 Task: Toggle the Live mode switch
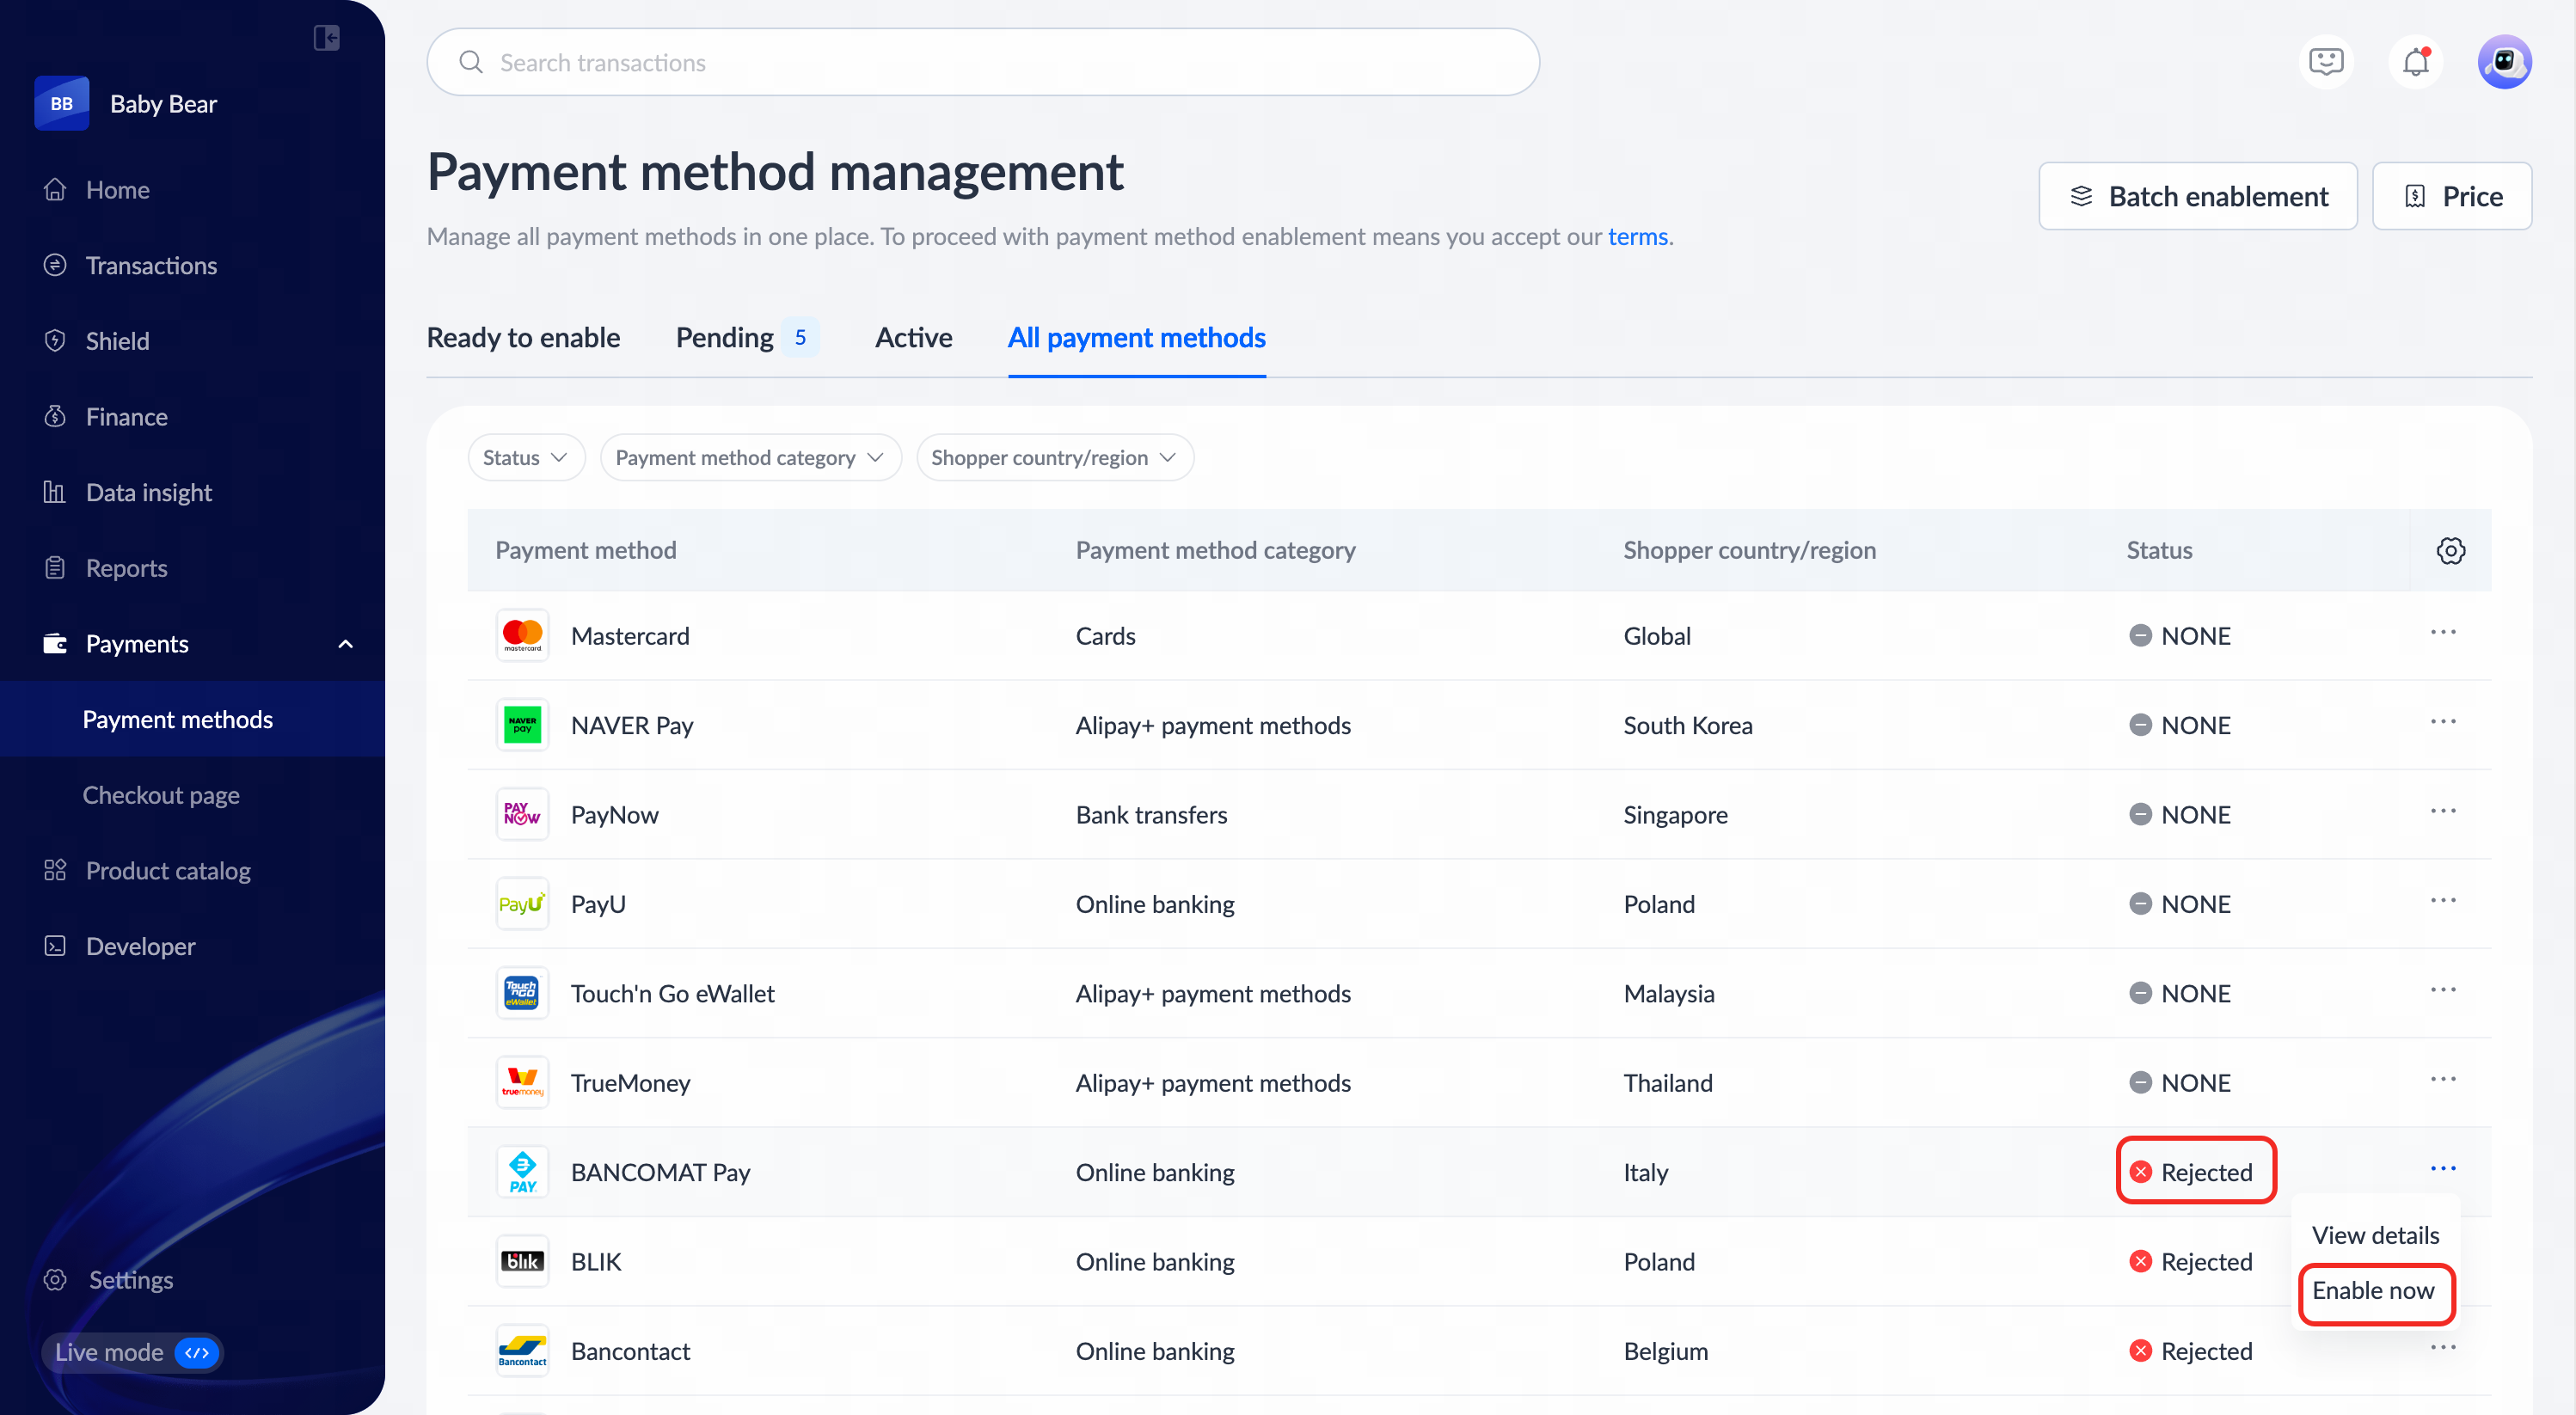(197, 1352)
